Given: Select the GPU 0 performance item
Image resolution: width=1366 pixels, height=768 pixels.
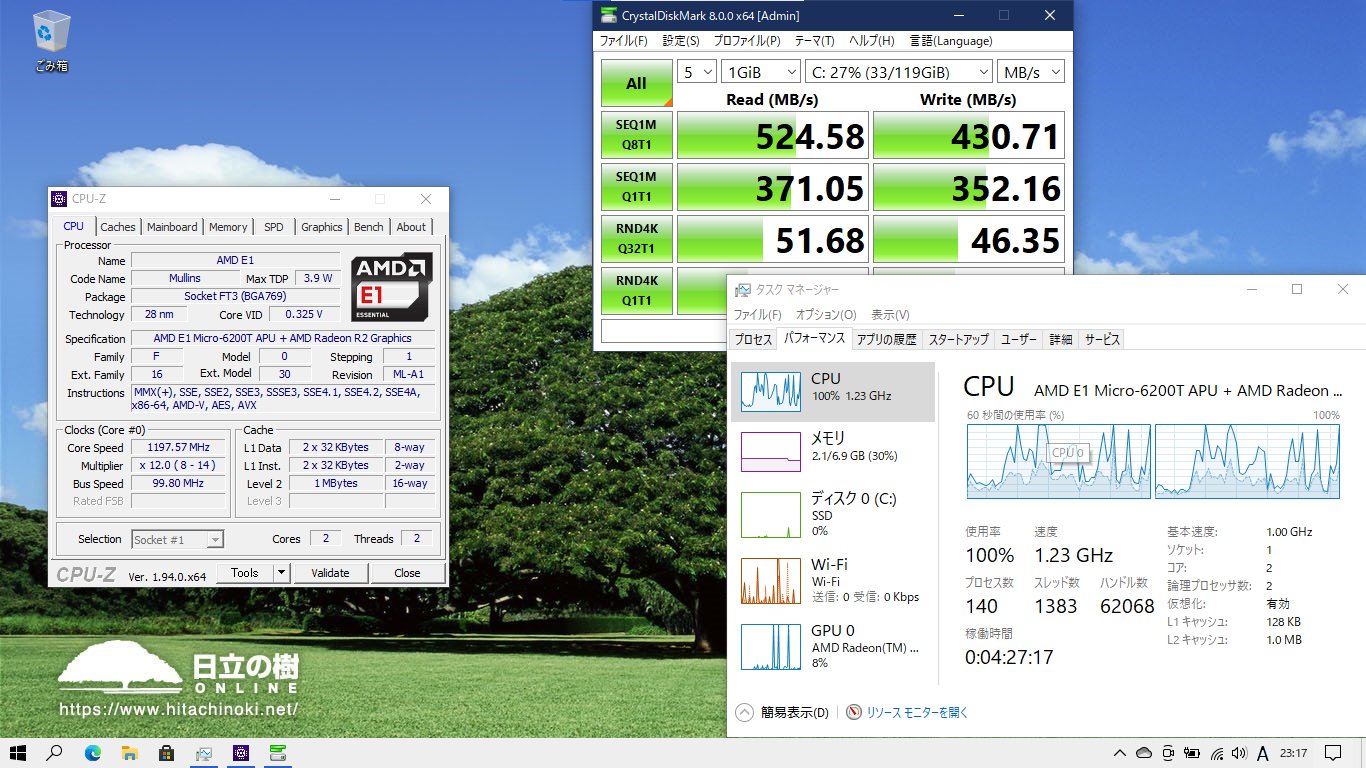Looking at the screenshot, I should point(832,646).
